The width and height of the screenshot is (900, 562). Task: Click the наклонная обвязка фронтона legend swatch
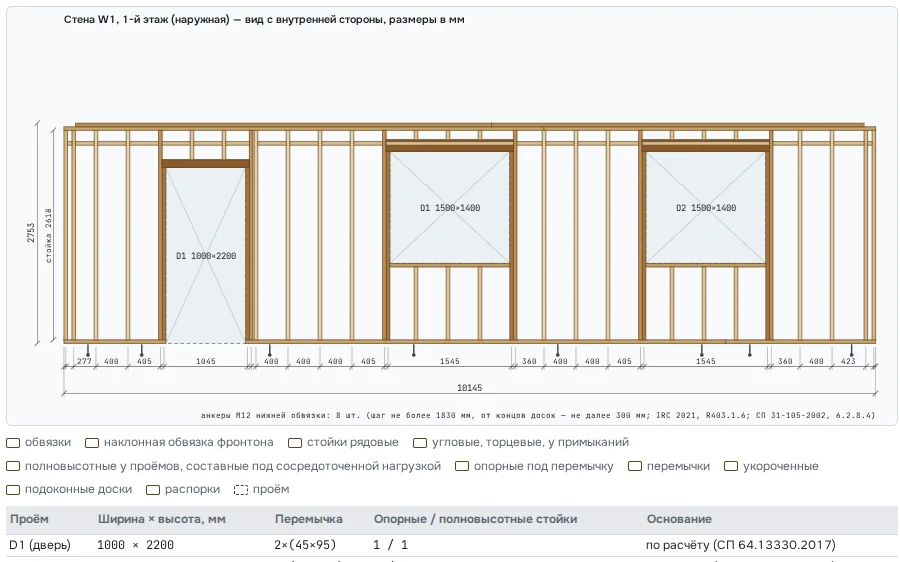pos(92,443)
